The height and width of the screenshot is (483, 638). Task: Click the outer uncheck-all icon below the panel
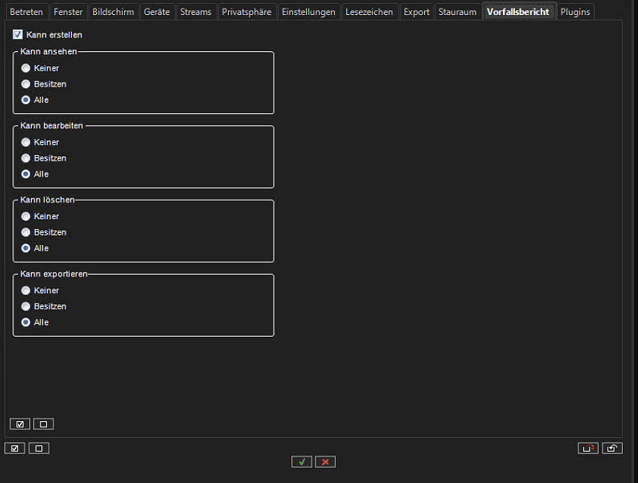coord(39,448)
